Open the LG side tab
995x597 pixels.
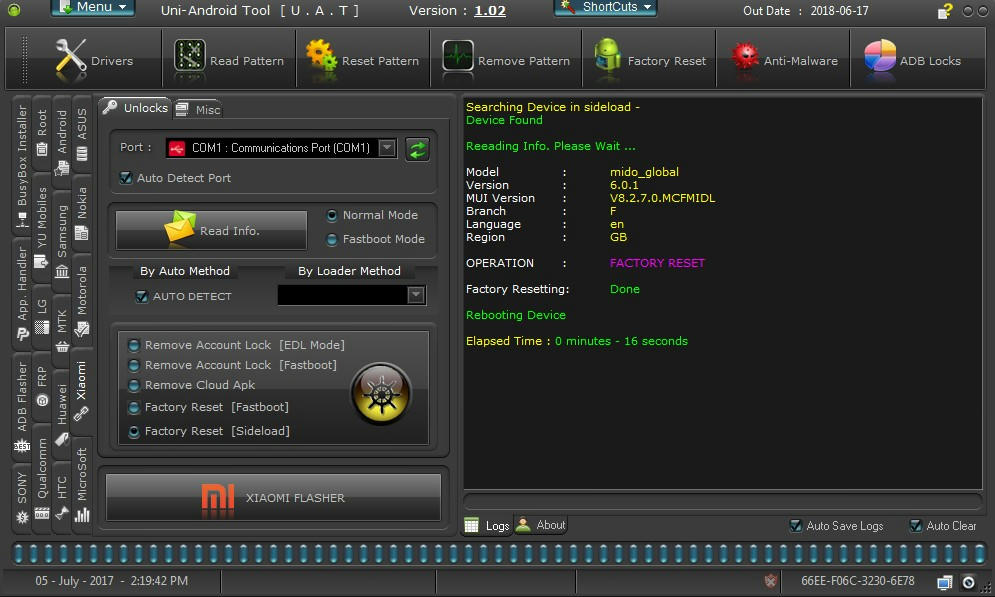click(42, 316)
